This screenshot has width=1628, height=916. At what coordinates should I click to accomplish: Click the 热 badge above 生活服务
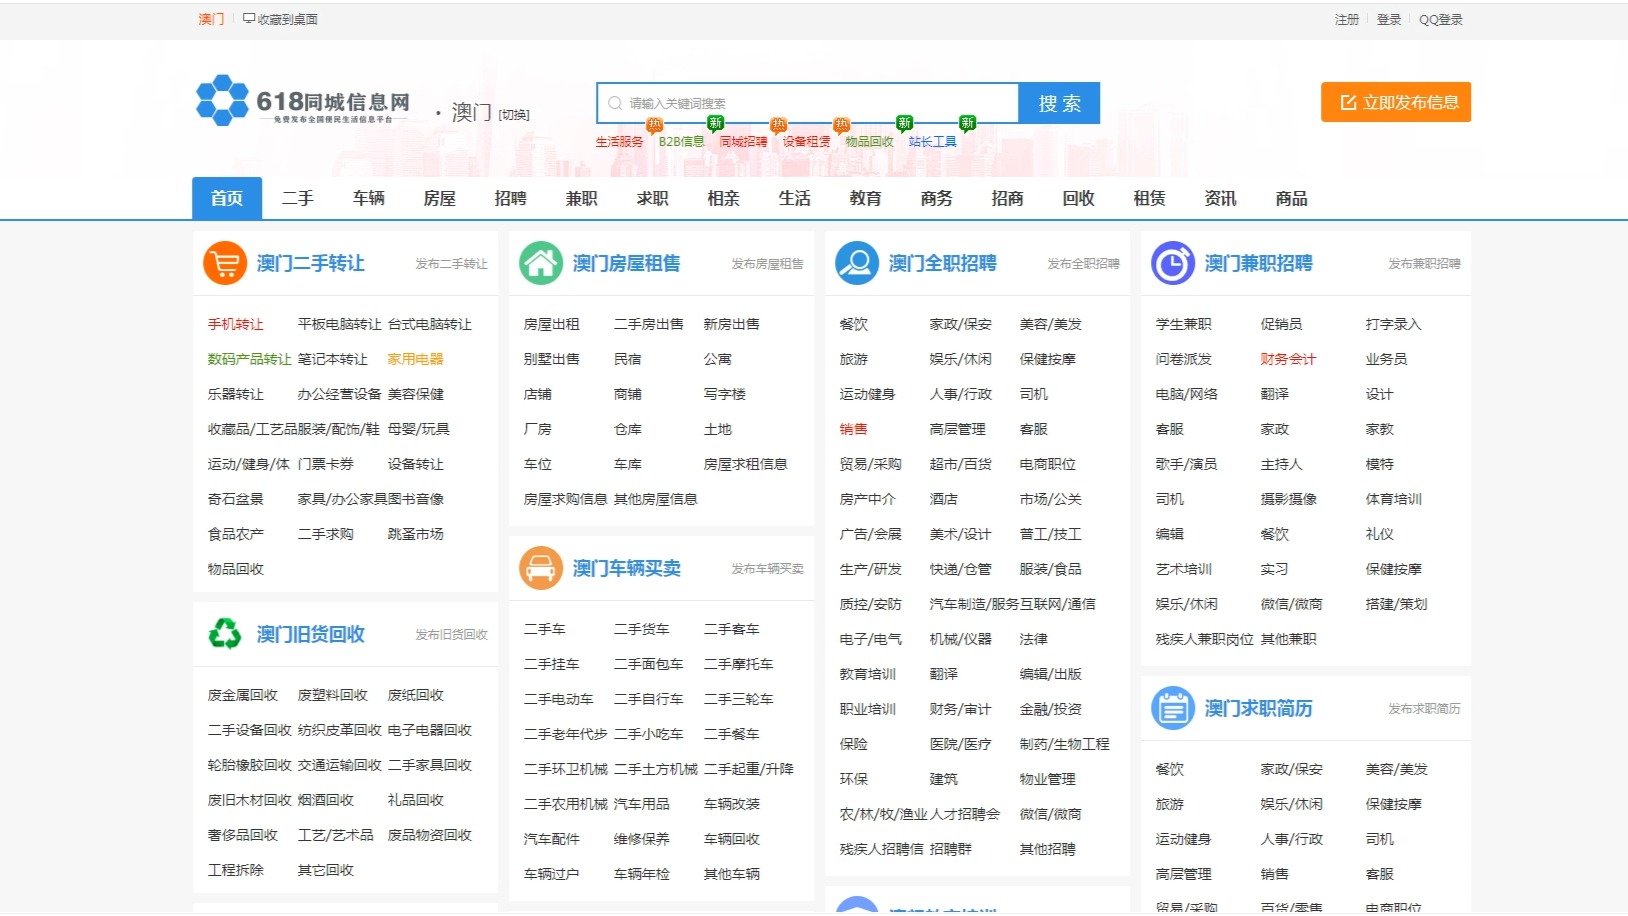coord(654,125)
